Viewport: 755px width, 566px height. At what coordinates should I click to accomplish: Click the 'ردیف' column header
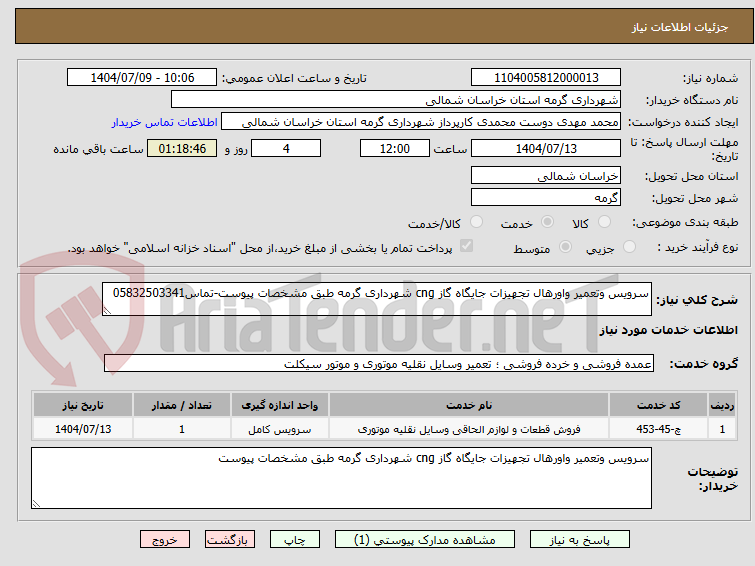(x=722, y=405)
